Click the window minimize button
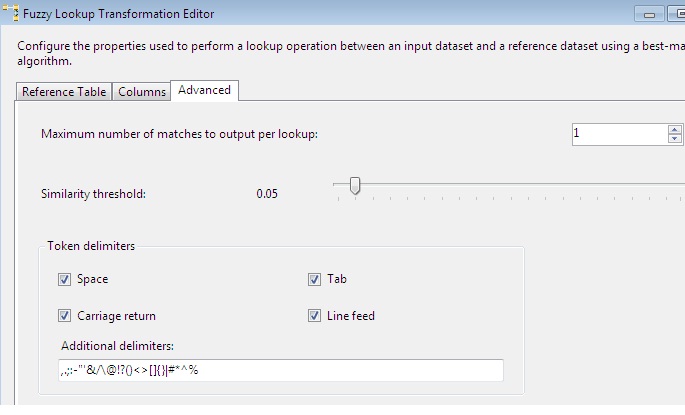This screenshot has width=685, height=415. pos(650,15)
